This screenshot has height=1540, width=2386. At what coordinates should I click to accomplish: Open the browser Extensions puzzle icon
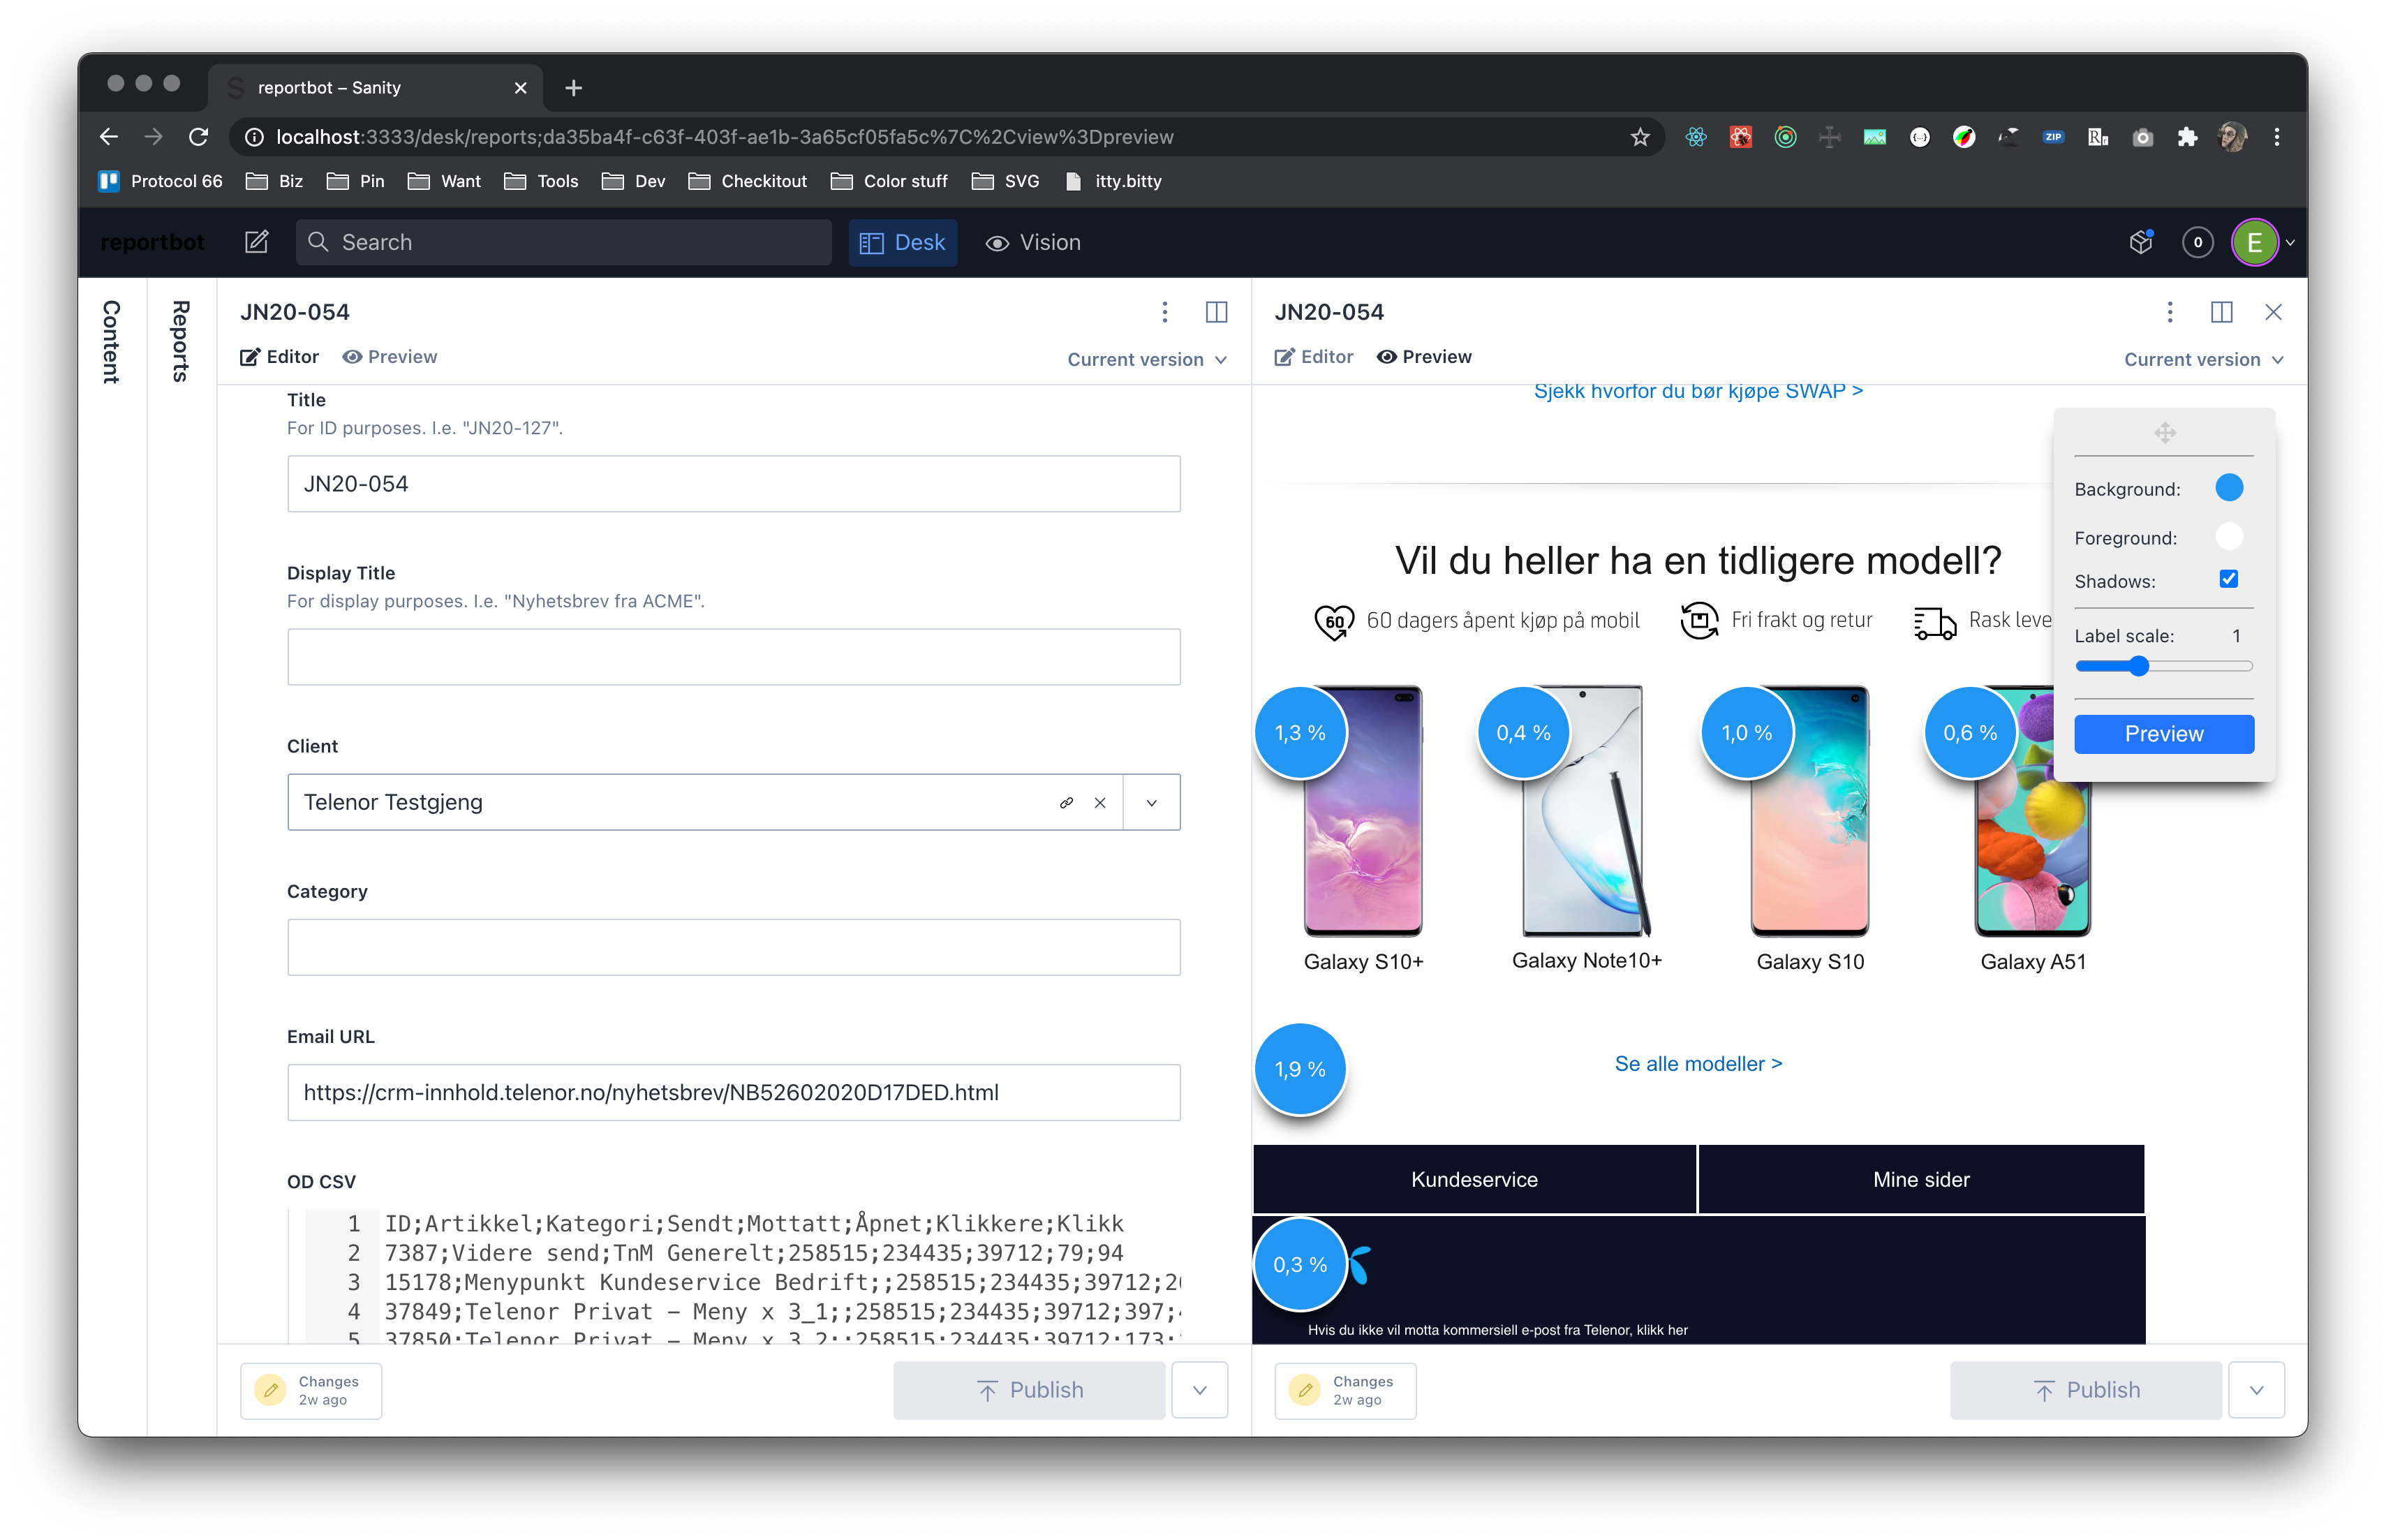2188,137
